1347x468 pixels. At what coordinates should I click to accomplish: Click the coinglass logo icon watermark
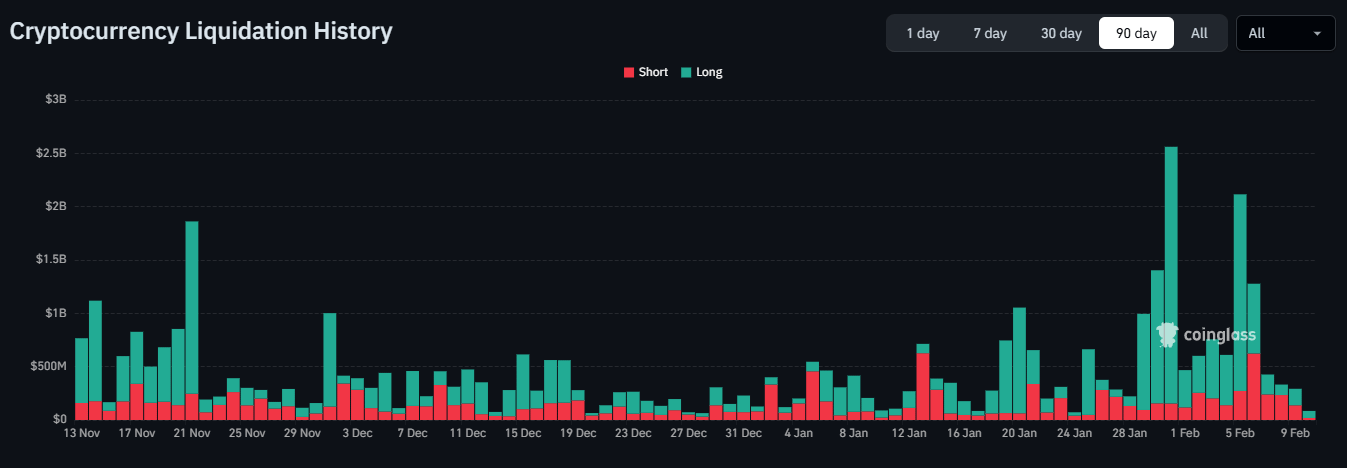coord(1167,334)
